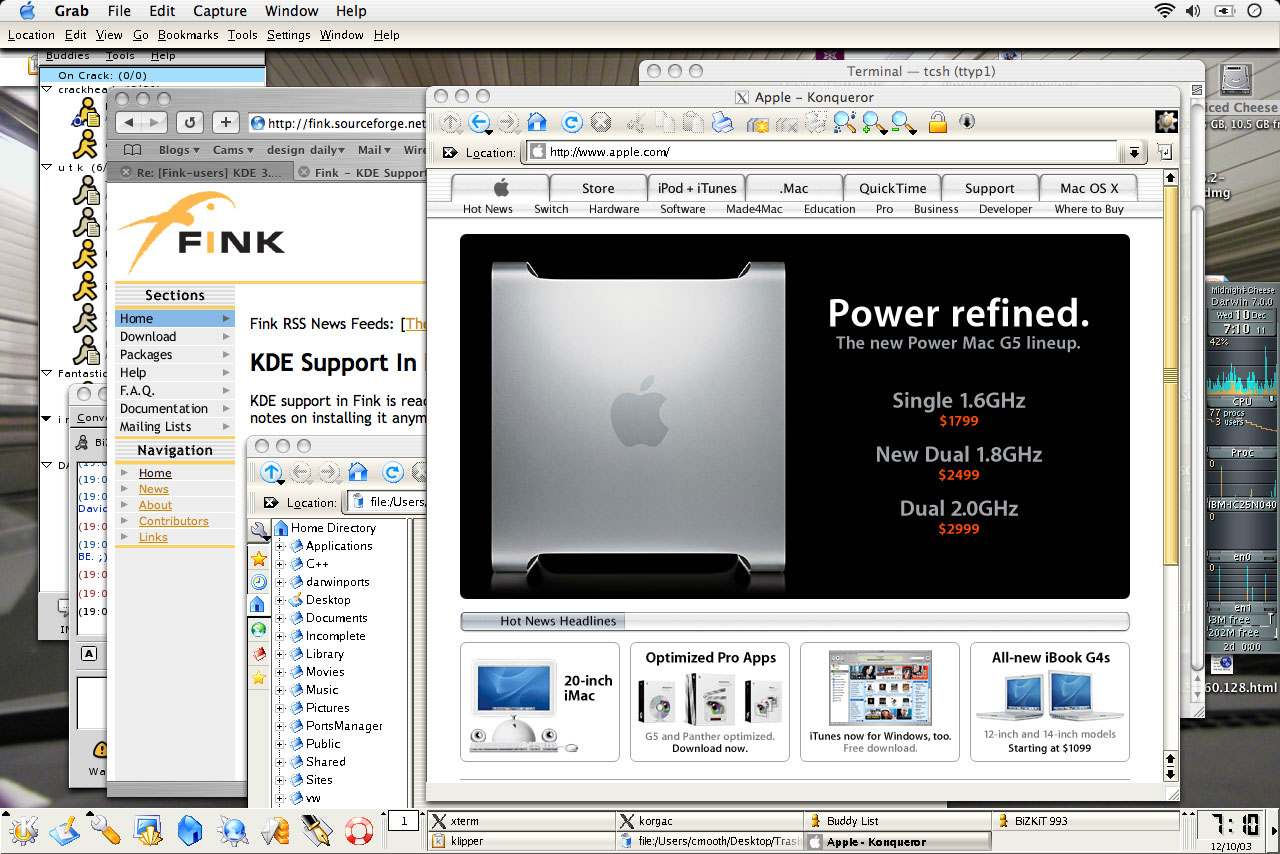Screen dimensions: 1280x854
Task: Click the News link in Fink Navigation
Action: click(x=154, y=489)
